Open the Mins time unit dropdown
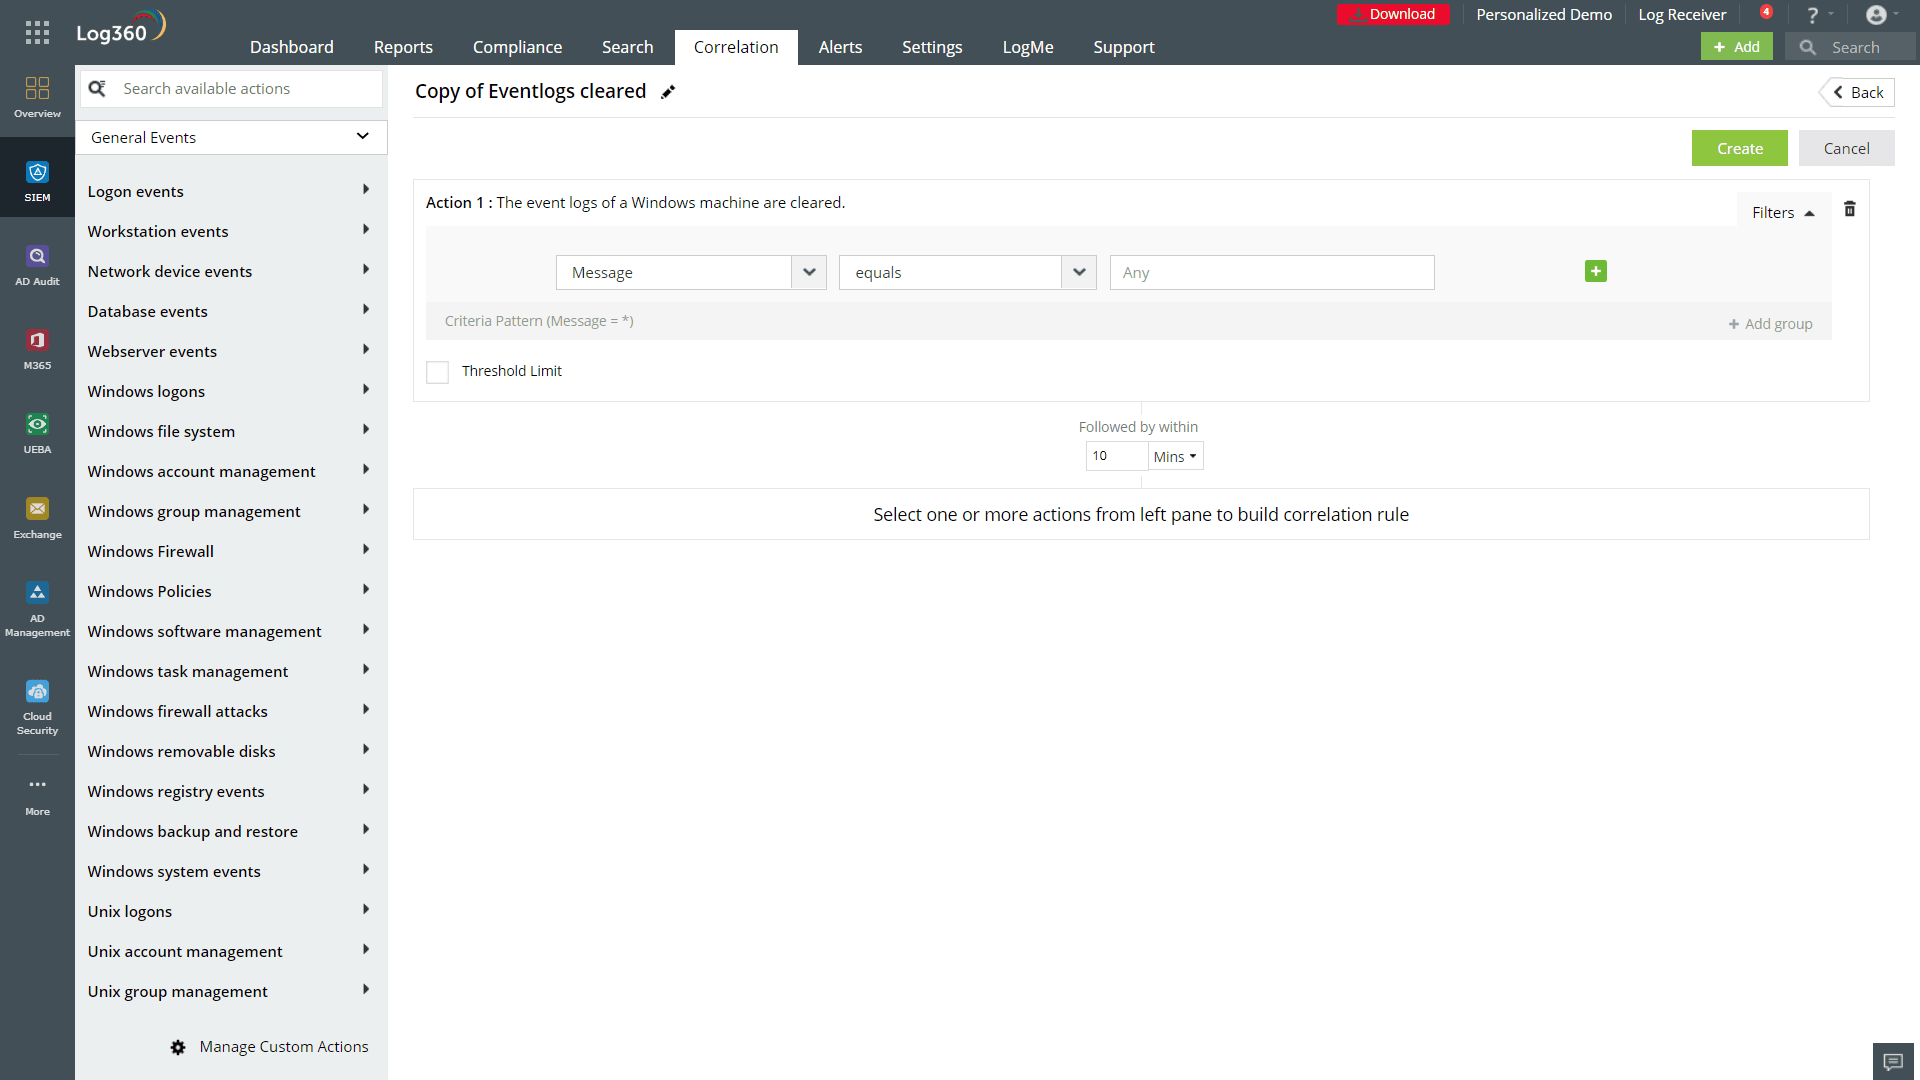 1175,456
